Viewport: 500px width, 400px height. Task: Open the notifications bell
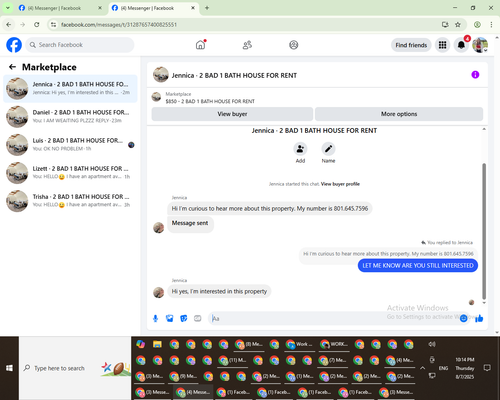pos(461,45)
